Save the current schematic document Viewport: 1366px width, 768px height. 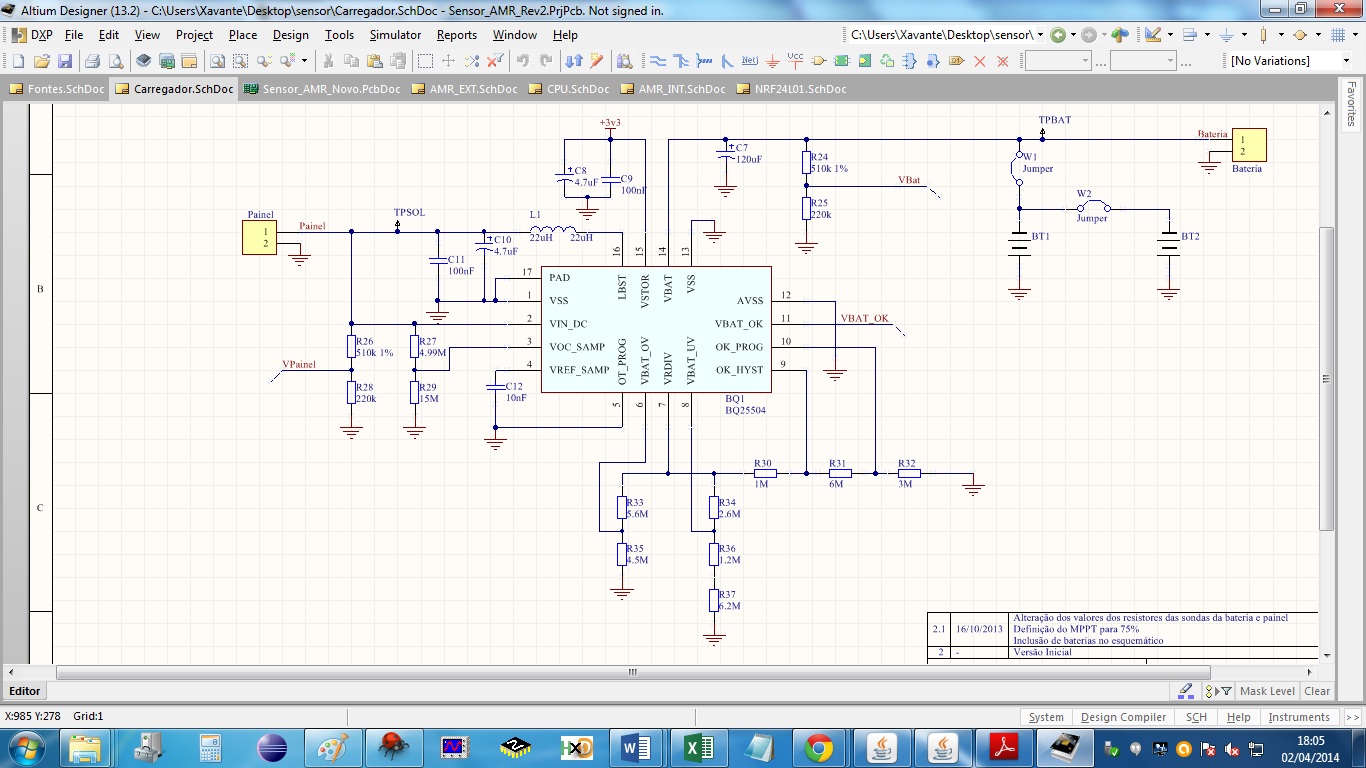click(67, 60)
